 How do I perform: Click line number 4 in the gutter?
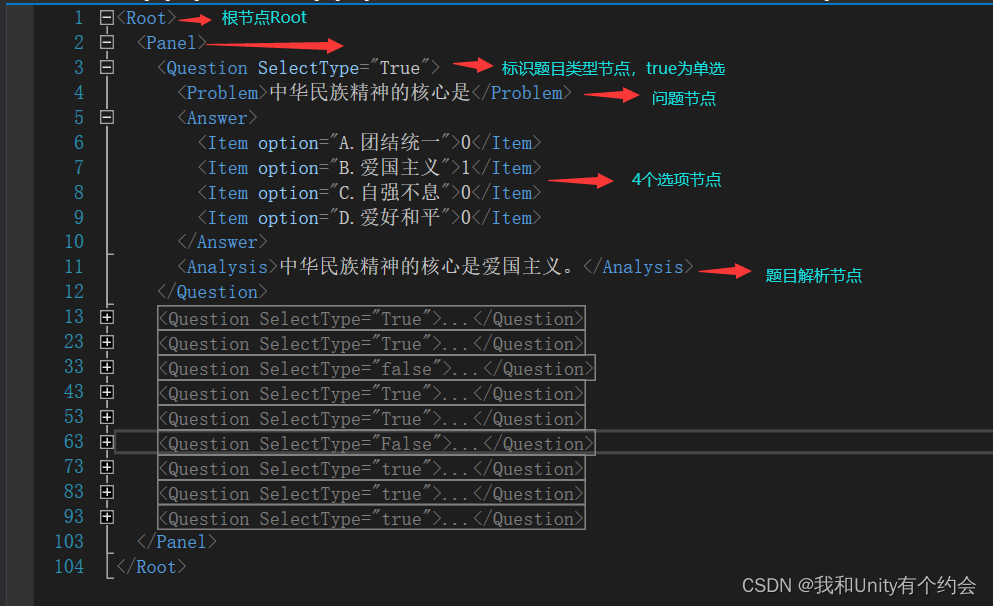(79, 92)
